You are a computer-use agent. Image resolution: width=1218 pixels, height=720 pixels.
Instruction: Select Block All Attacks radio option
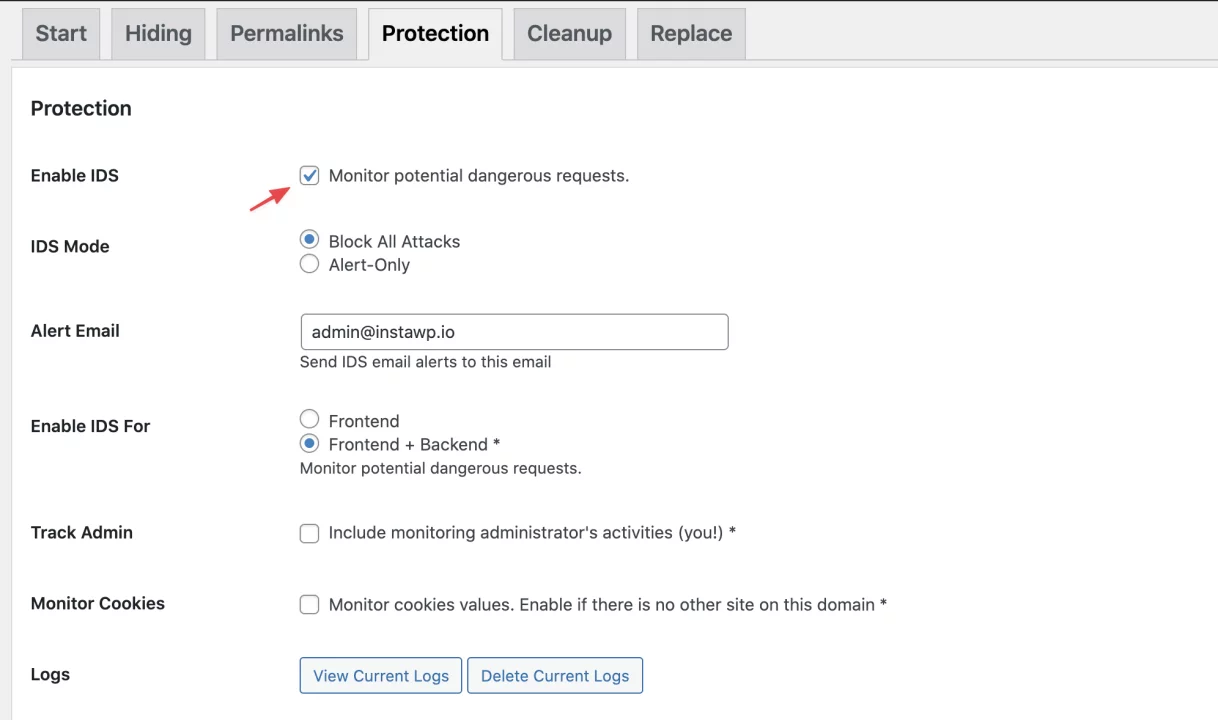(310, 240)
